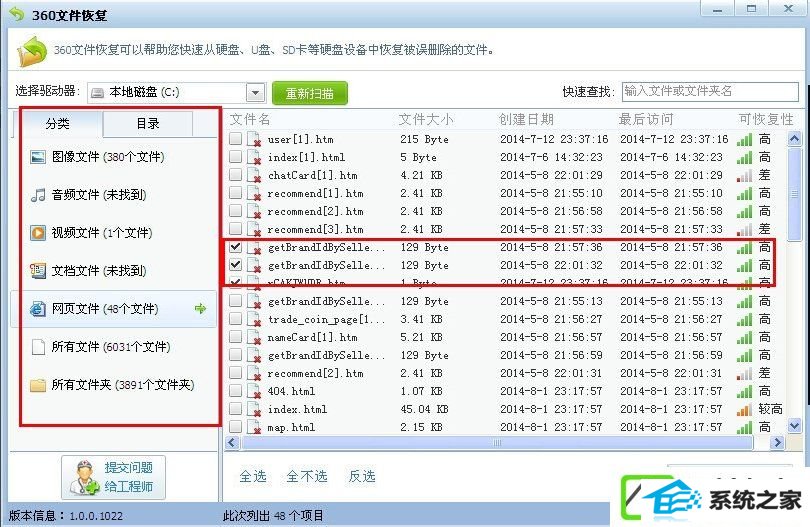Image resolution: width=810 pixels, height=527 pixels.
Task: Click the file icon of 404.html
Action: point(254,392)
